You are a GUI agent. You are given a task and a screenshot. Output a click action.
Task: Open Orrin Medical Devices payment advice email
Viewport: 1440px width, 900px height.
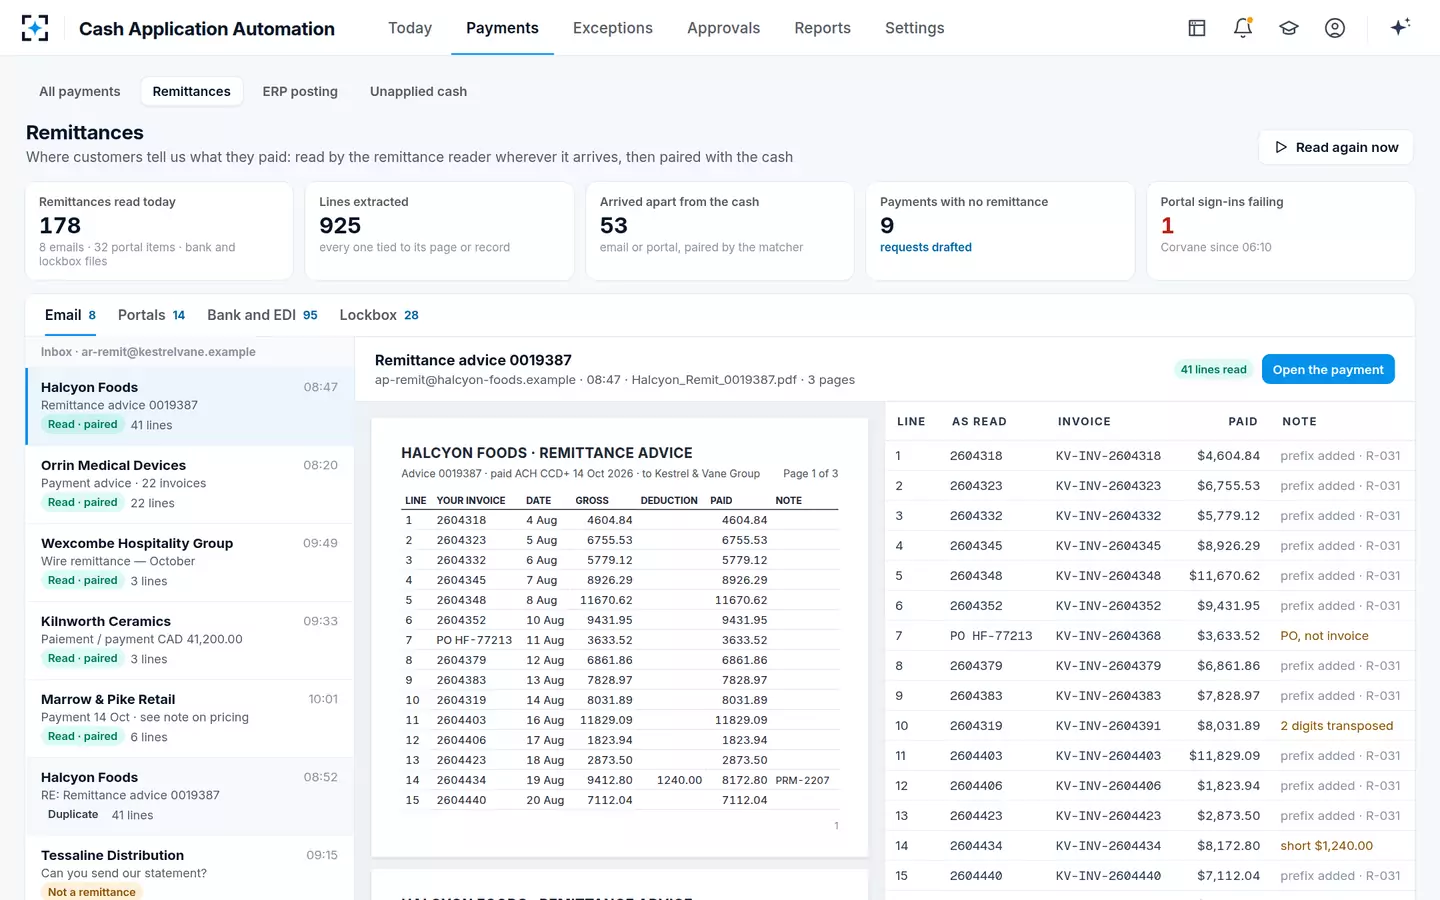tap(190, 484)
